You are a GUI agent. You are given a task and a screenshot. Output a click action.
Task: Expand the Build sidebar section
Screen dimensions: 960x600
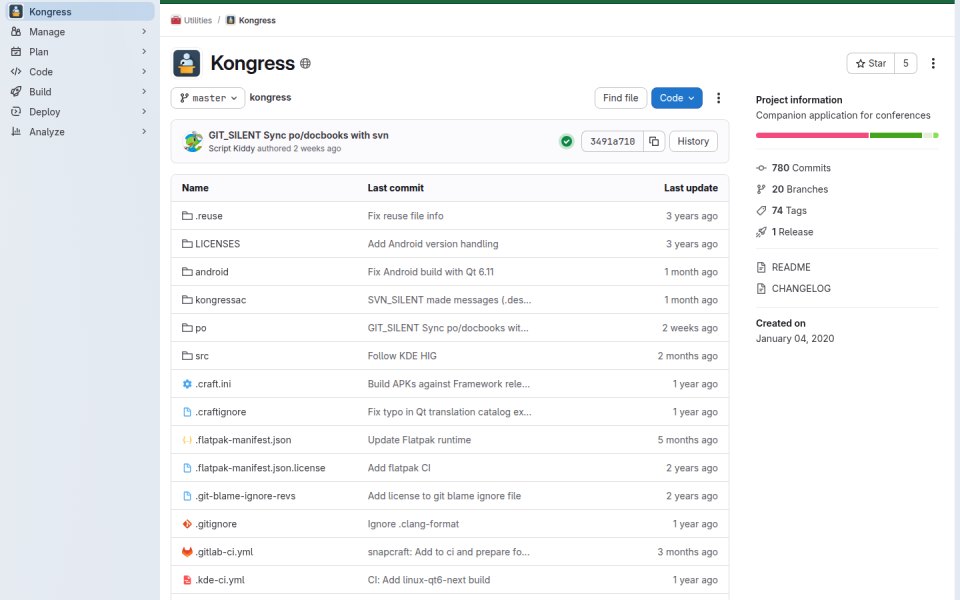tap(80, 92)
